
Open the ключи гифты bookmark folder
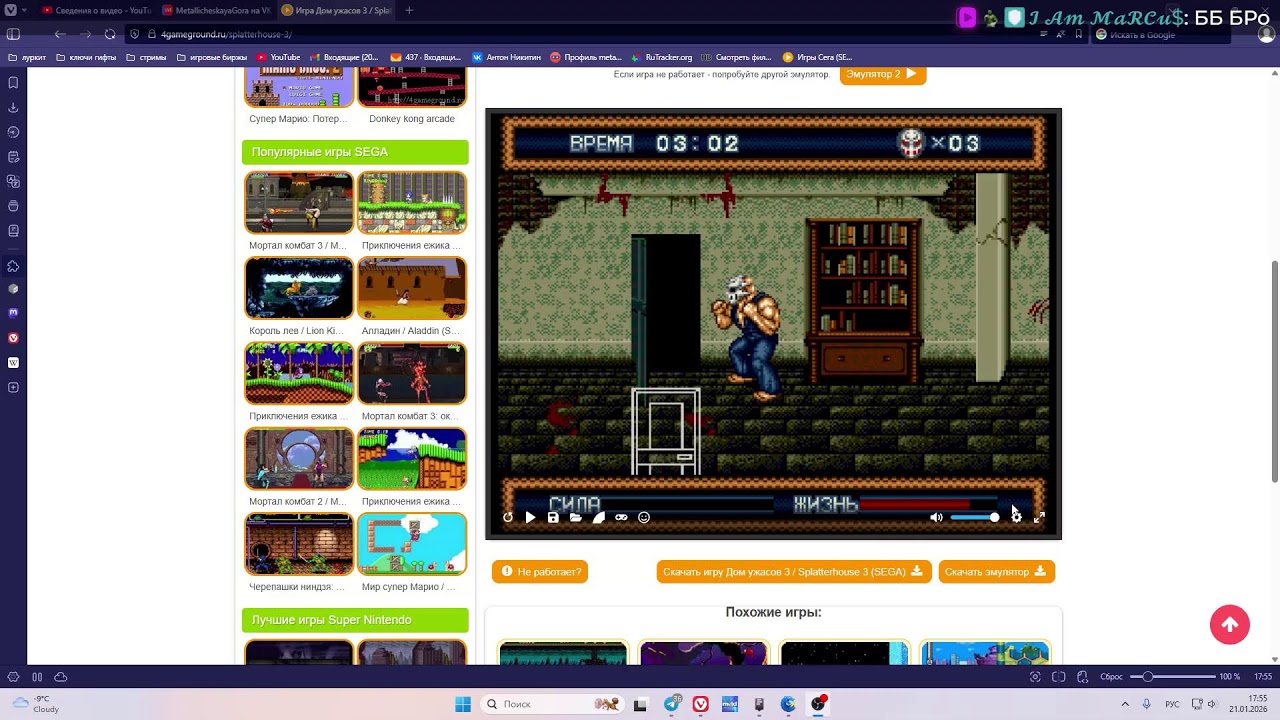coord(85,57)
